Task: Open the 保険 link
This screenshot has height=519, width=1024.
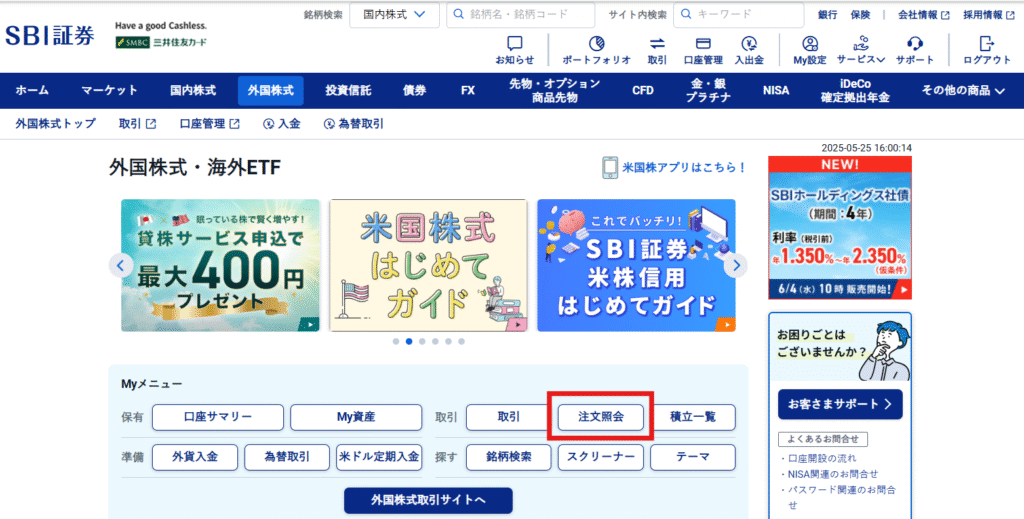Action: click(x=860, y=14)
